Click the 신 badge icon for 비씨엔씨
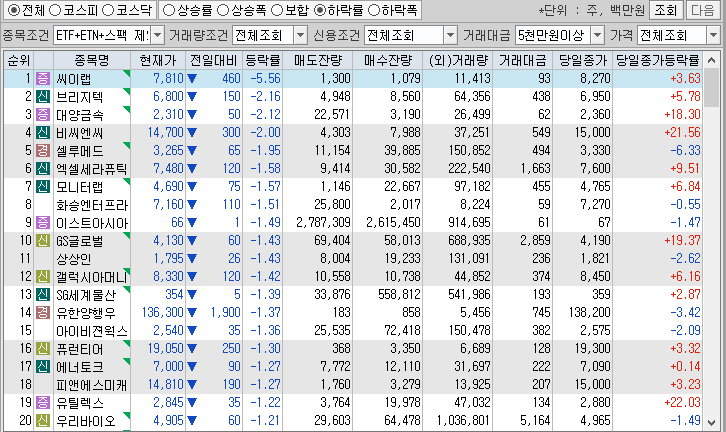Image resolution: width=726 pixels, height=432 pixels. (x=43, y=133)
